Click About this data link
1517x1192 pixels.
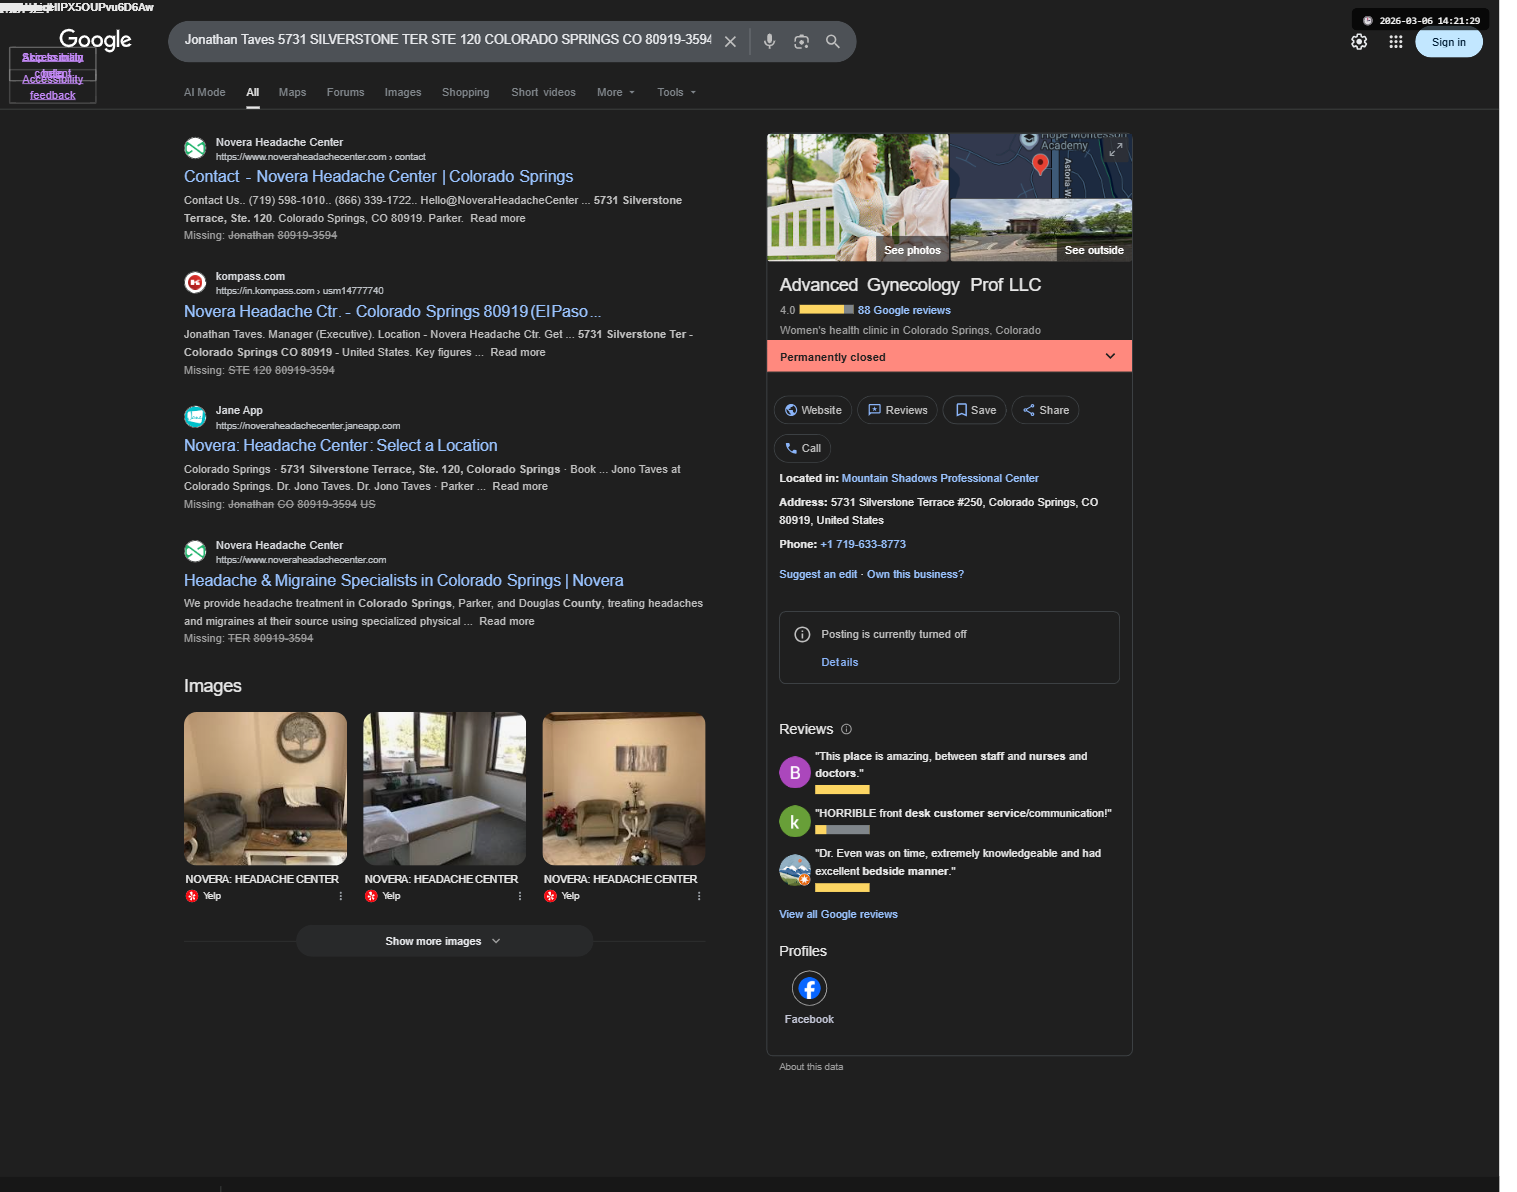click(x=811, y=1067)
